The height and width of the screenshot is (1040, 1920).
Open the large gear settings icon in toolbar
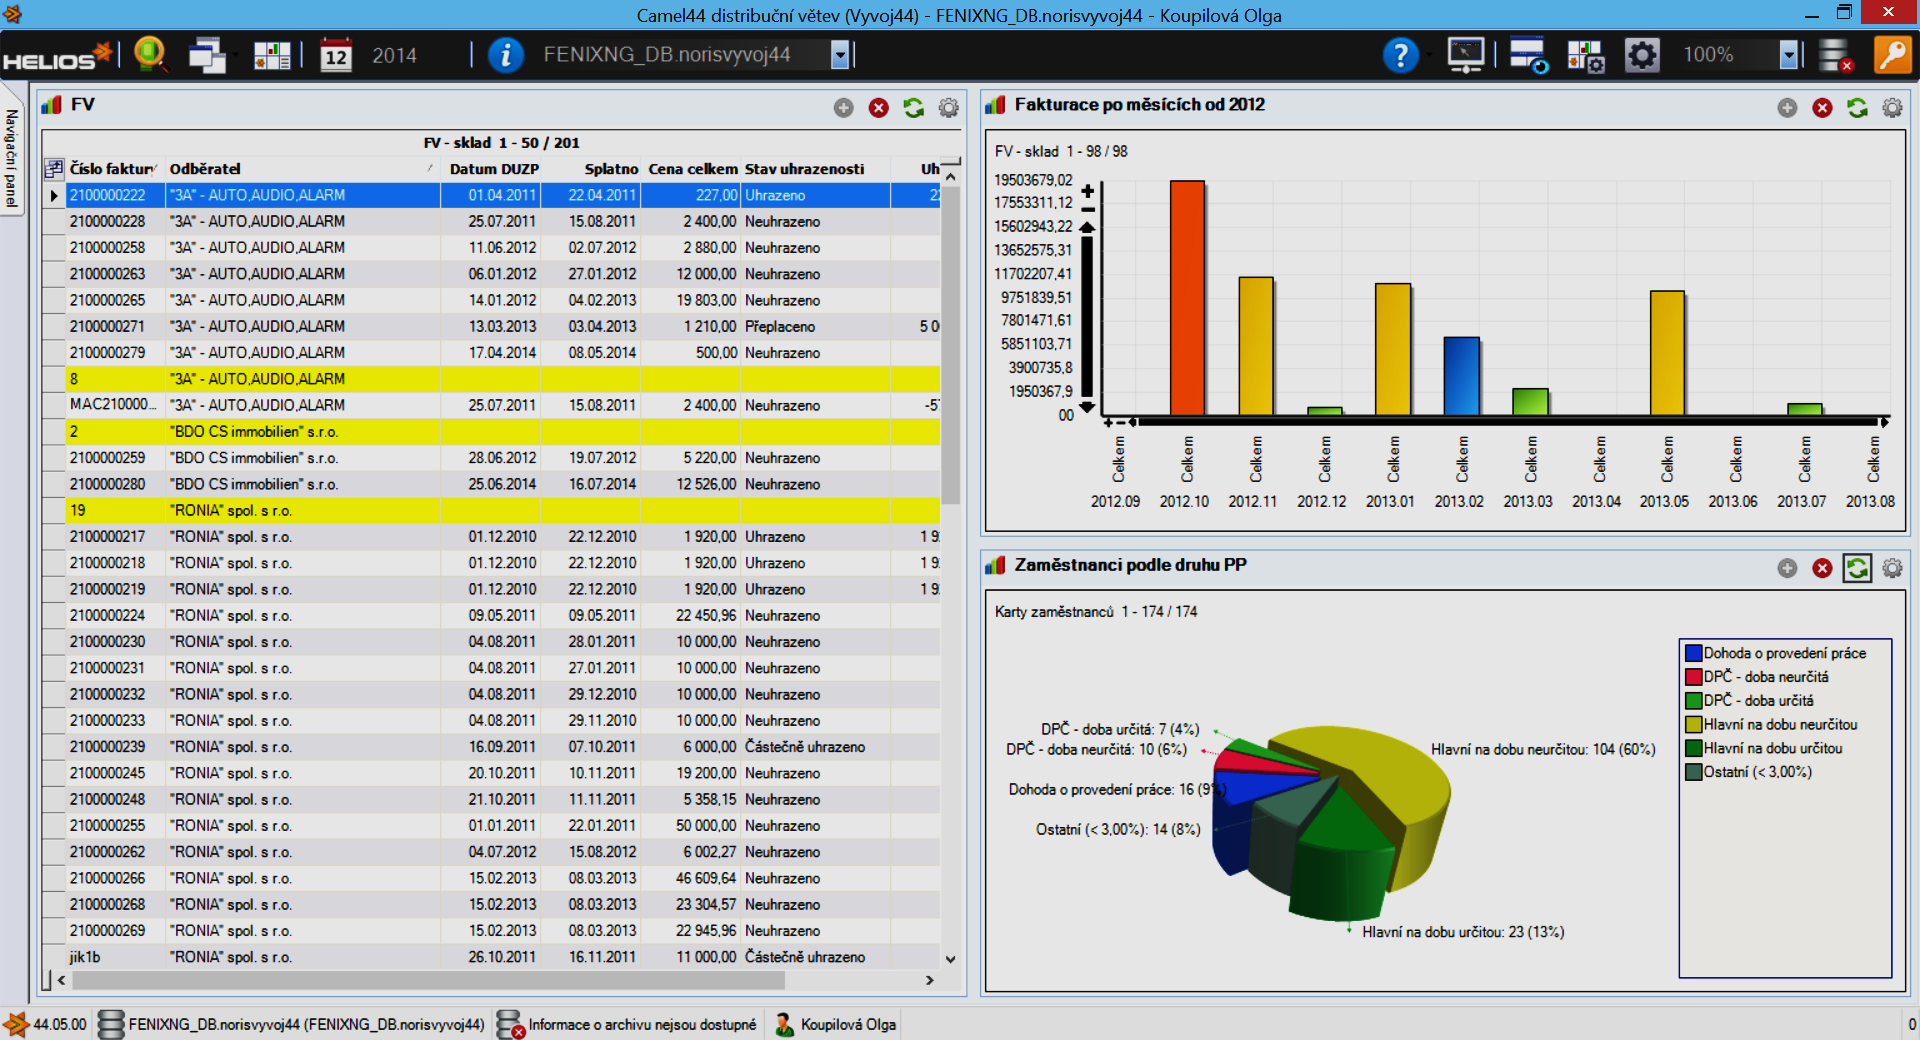pyautogui.click(x=1642, y=55)
